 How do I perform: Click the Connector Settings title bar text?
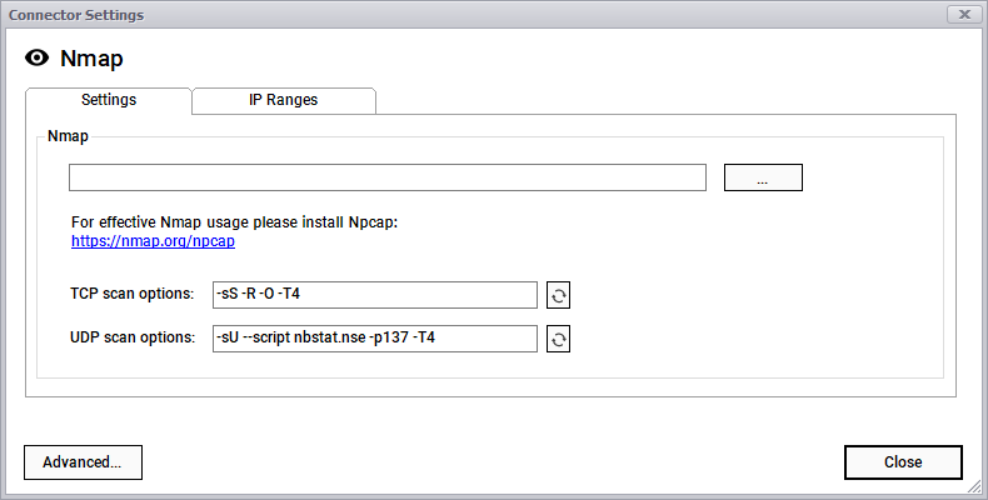[x=76, y=15]
